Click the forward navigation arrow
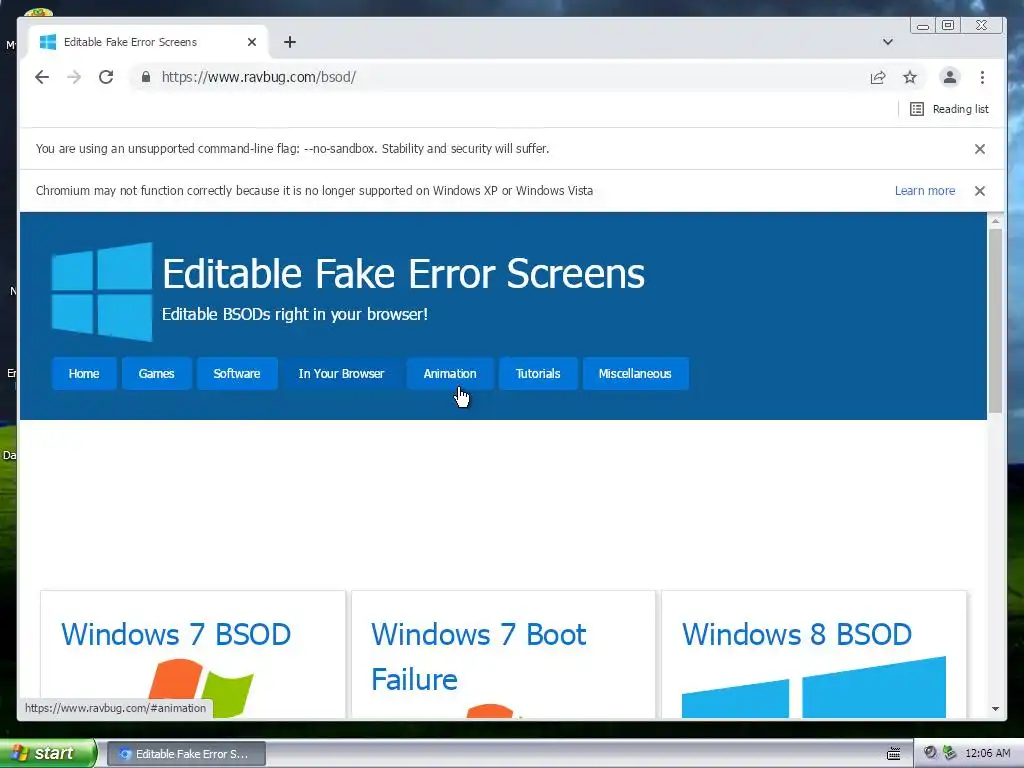 74,77
